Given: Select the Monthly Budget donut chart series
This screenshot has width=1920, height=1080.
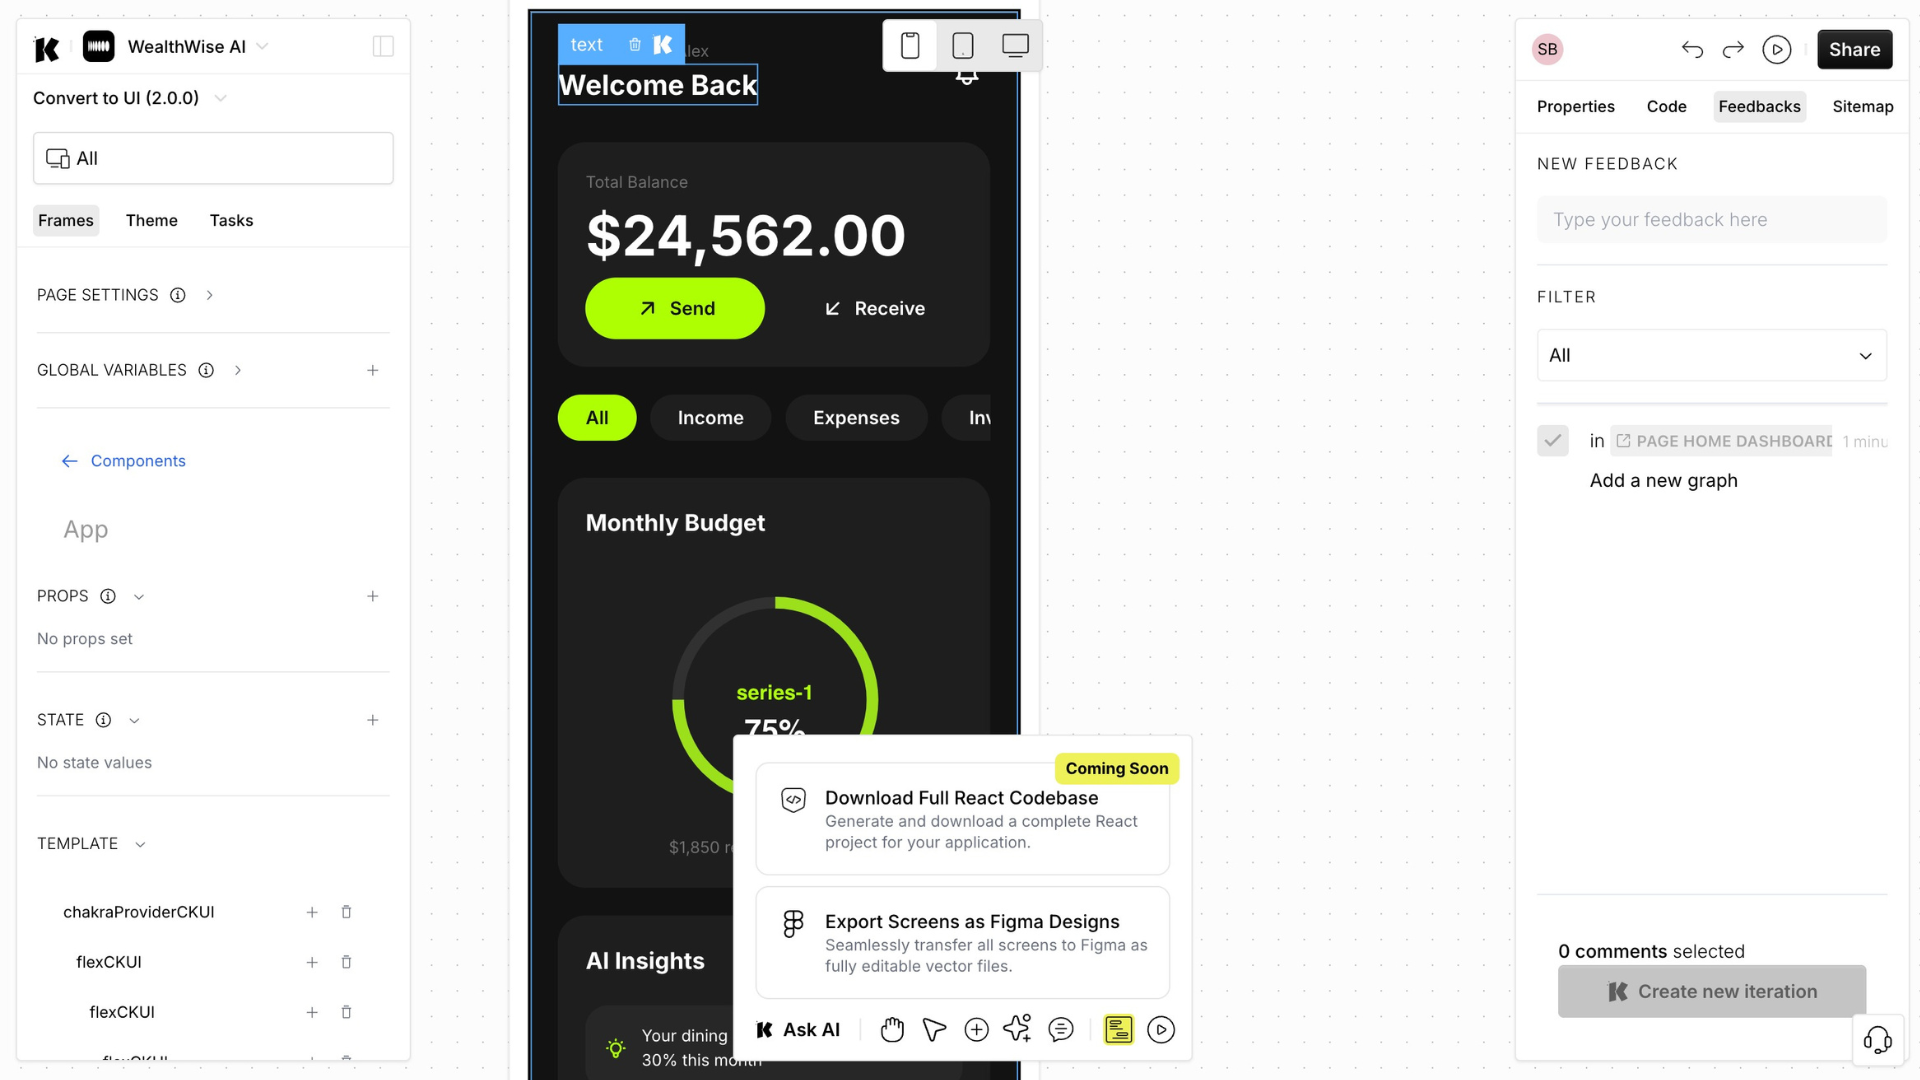Looking at the screenshot, I should 774,691.
